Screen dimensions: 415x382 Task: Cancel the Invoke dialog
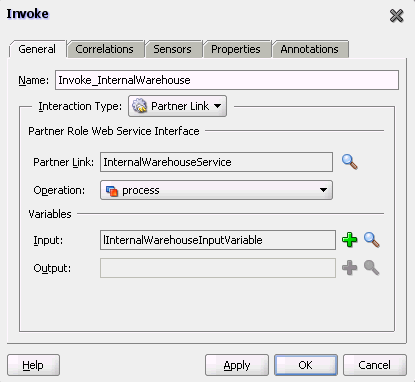click(375, 365)
